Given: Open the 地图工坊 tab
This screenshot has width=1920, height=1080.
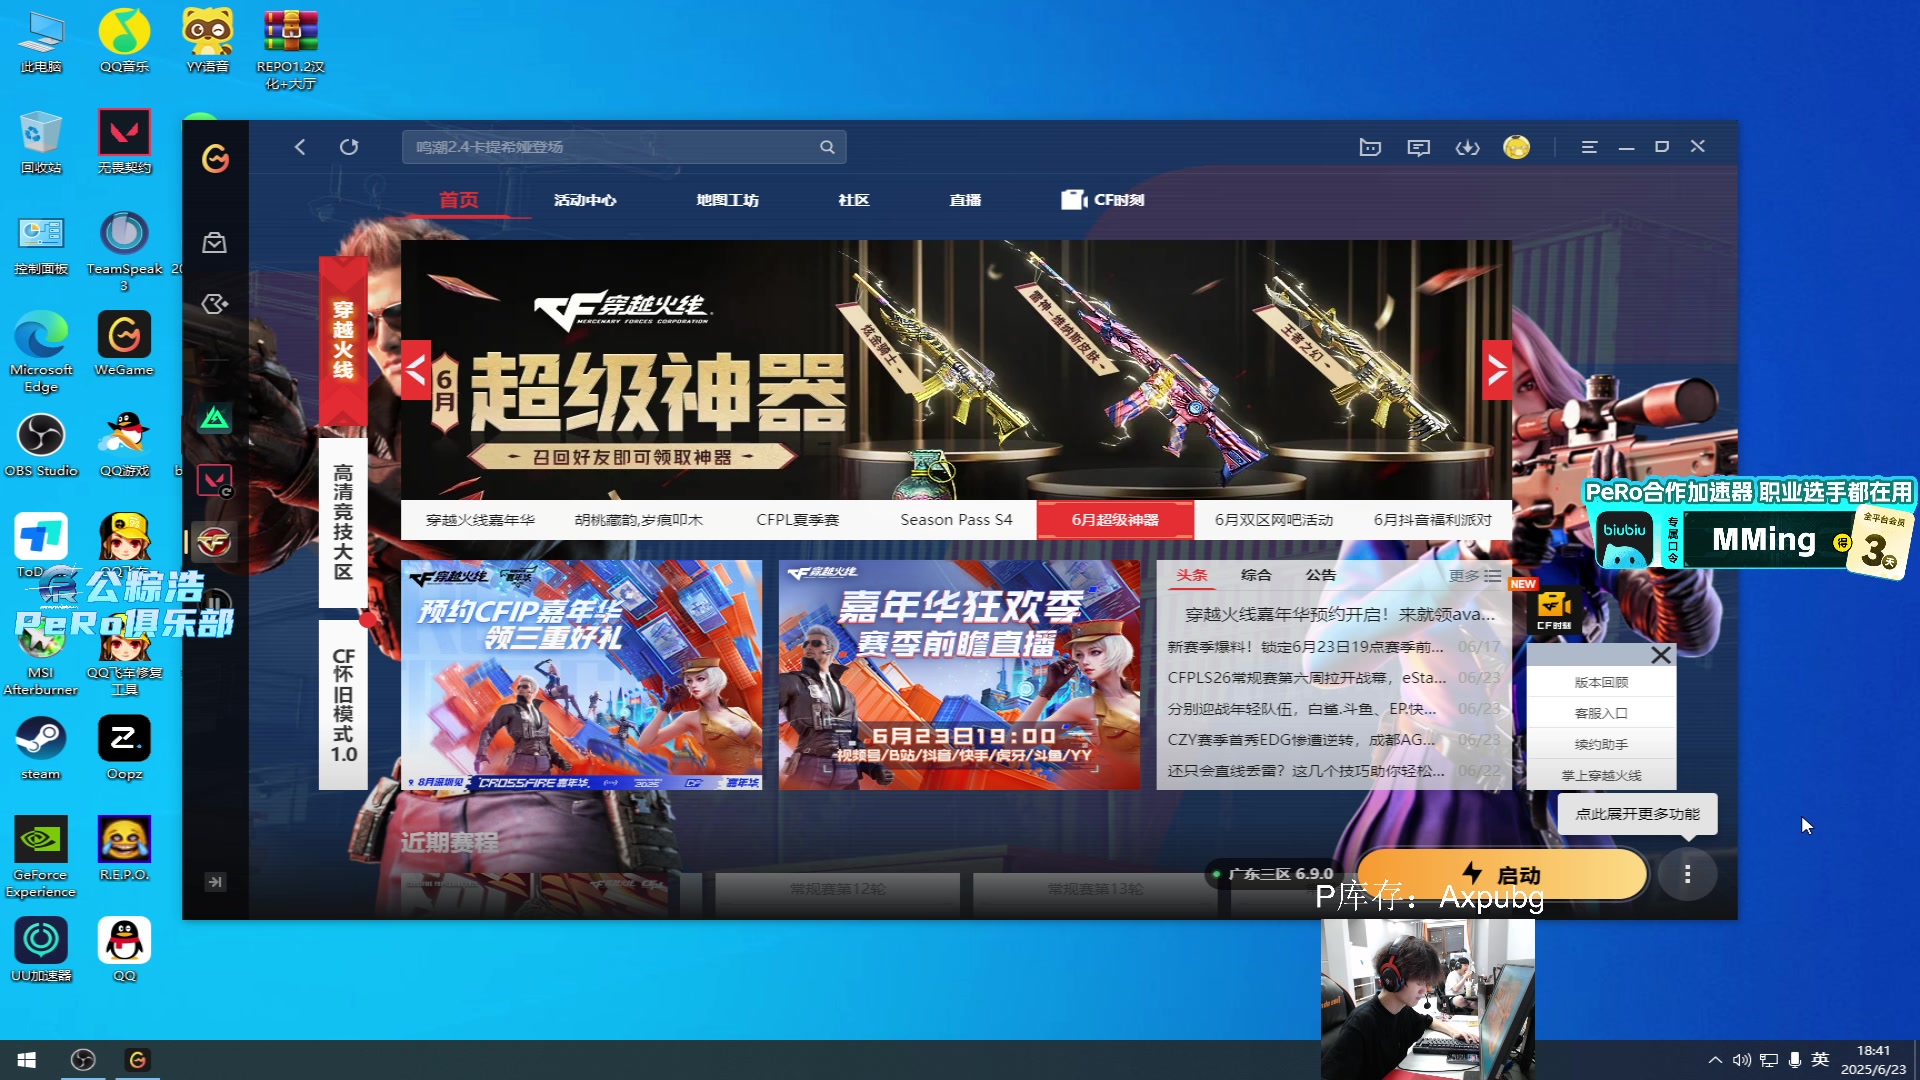Looking at the screenshot, I should pyautogui.click(x=727, y=200).
